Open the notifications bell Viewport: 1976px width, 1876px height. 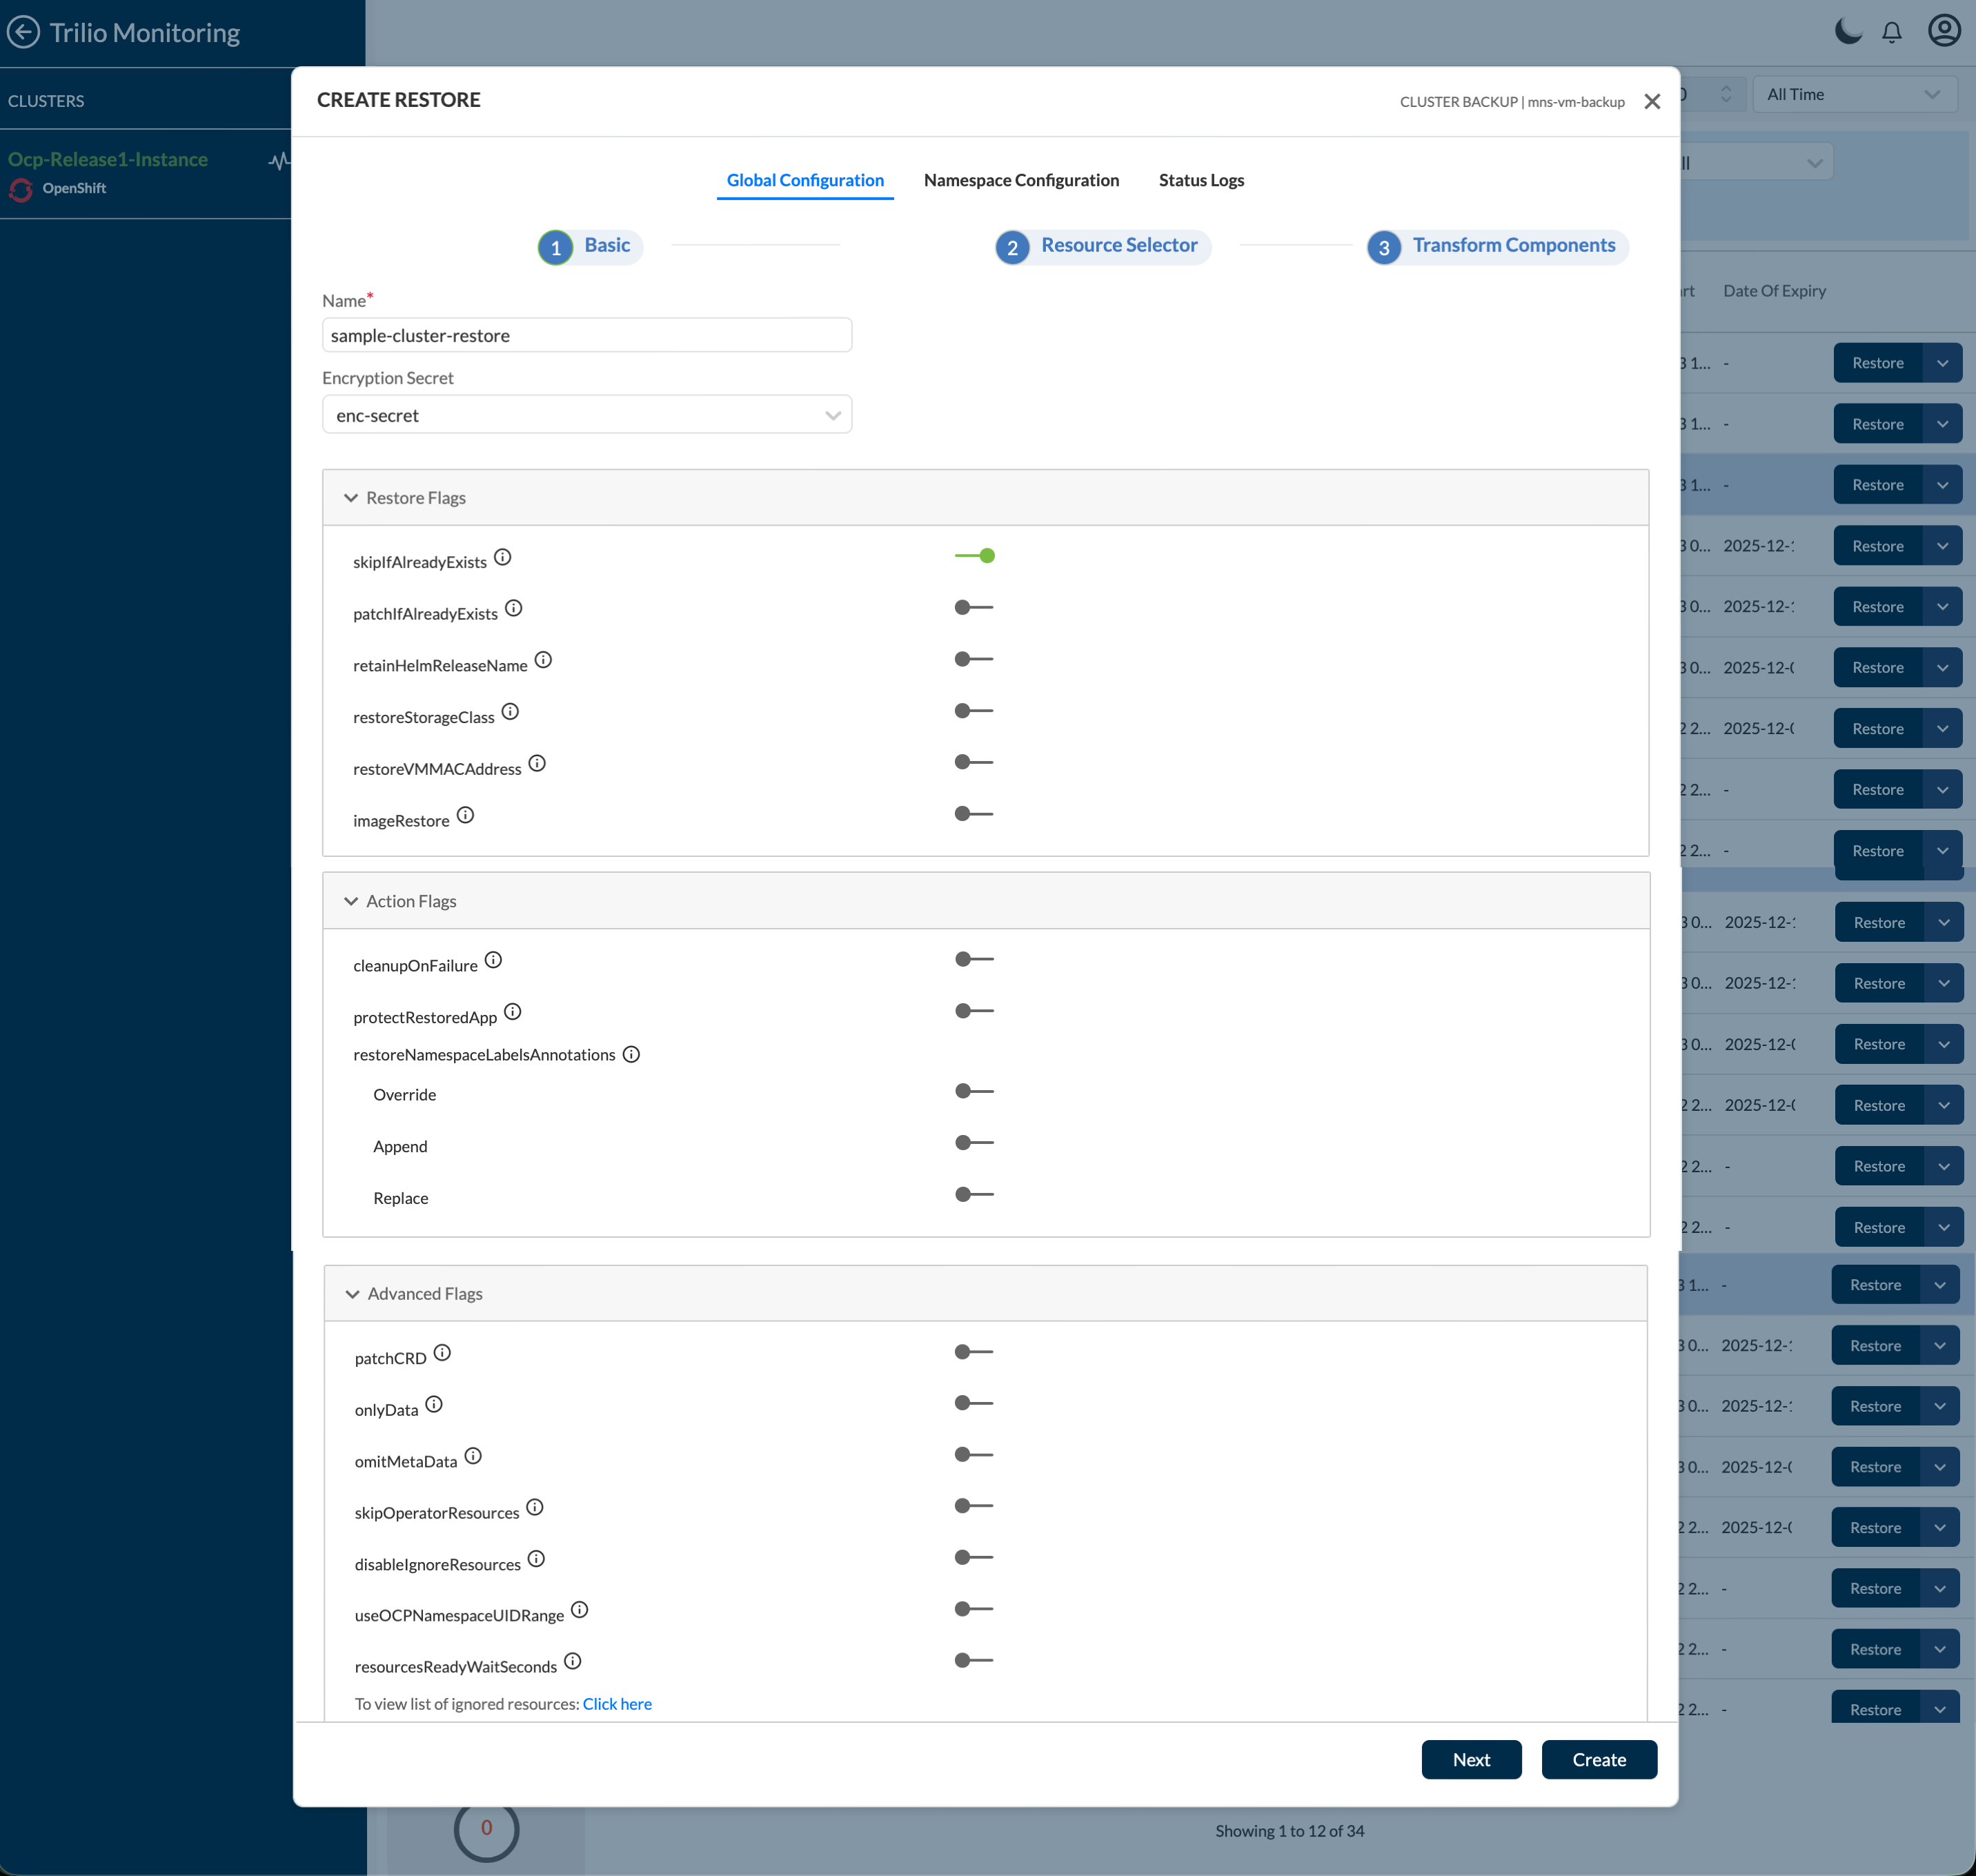pyautogui.click(x=1891, y=32)
